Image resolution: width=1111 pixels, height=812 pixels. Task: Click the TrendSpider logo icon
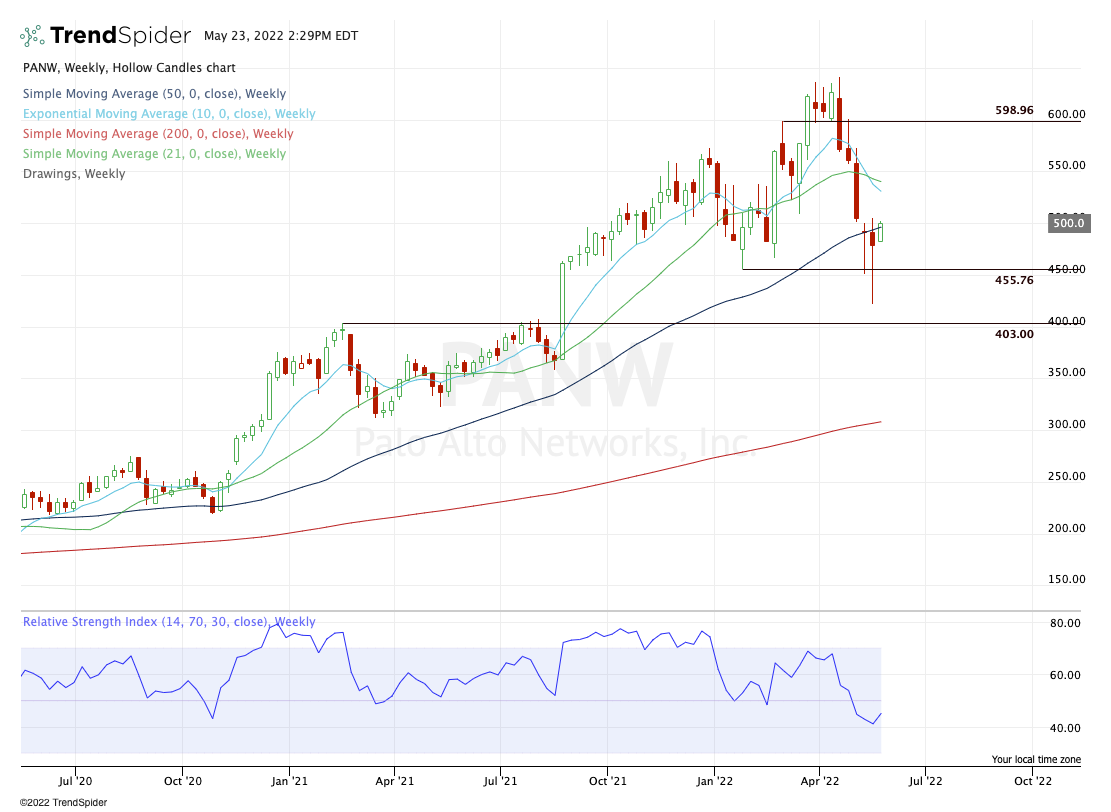tap(32, 36)
